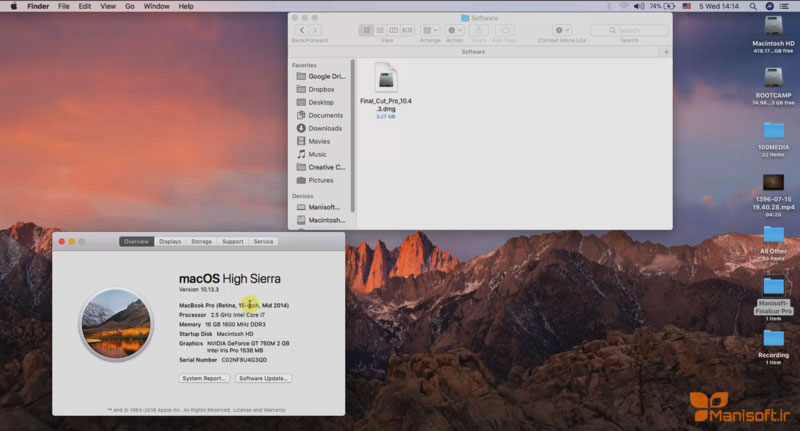The width and height of the screenshot is (800, 431).
Task: Click the Finder Search field
Action: pos(629,30)
